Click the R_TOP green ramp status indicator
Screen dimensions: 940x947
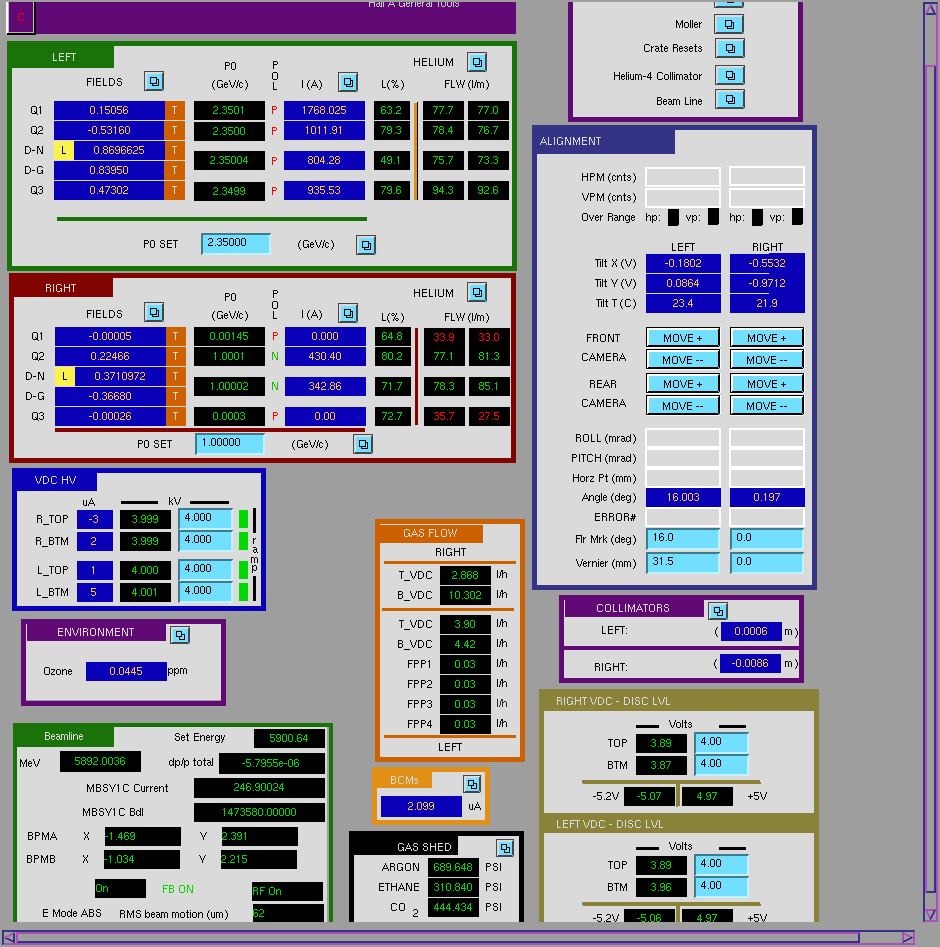243,519
